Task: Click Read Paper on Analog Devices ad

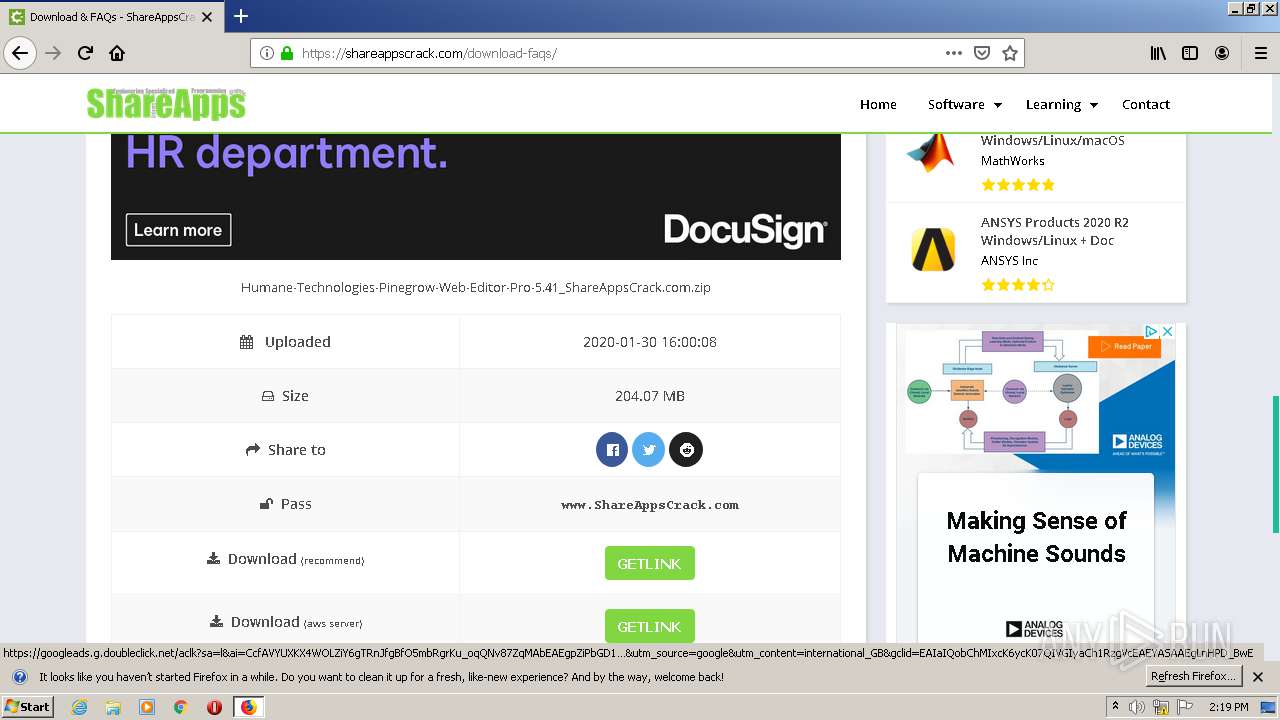Action: (1124, 347)
